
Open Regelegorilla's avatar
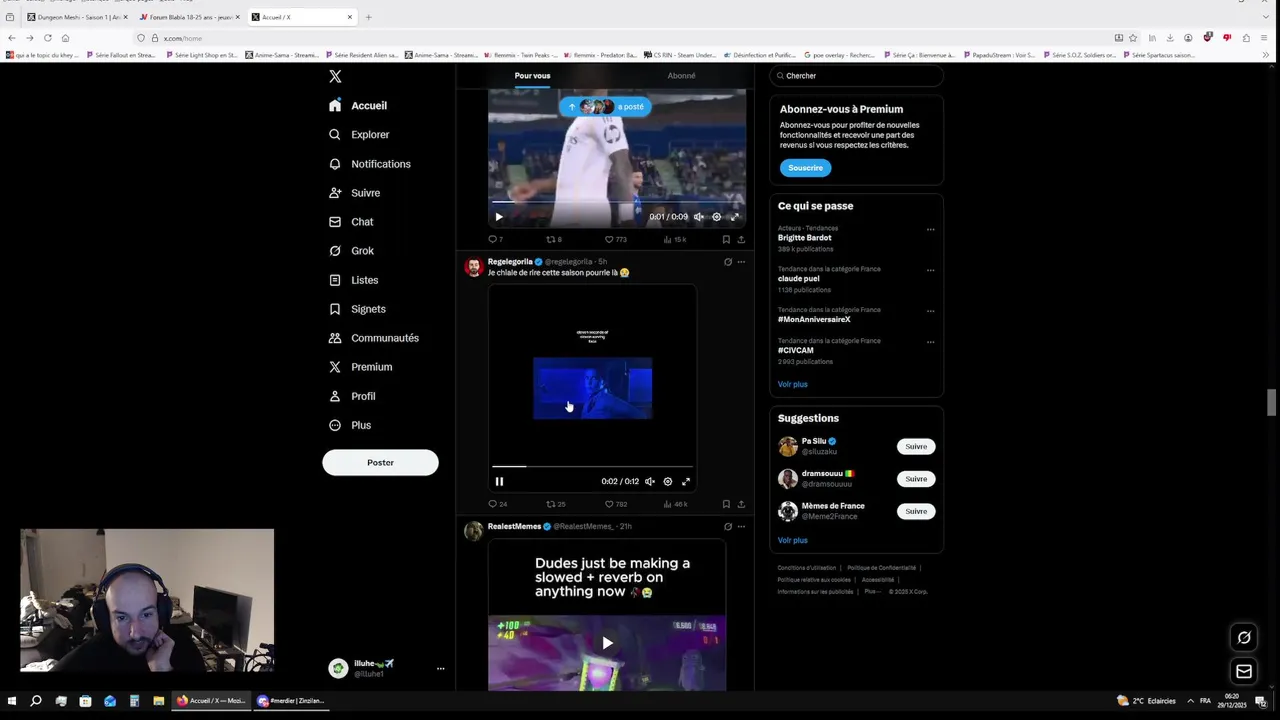(x=473, y=267)
